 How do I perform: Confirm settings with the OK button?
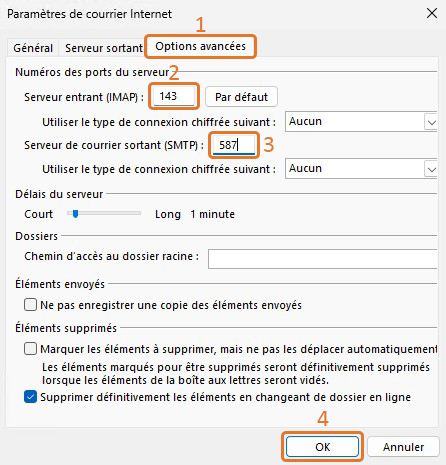[322, 447]
